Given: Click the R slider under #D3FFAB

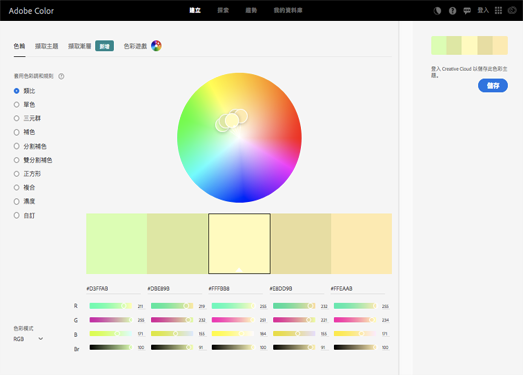Looking at the screenshot, I should 110,306.
